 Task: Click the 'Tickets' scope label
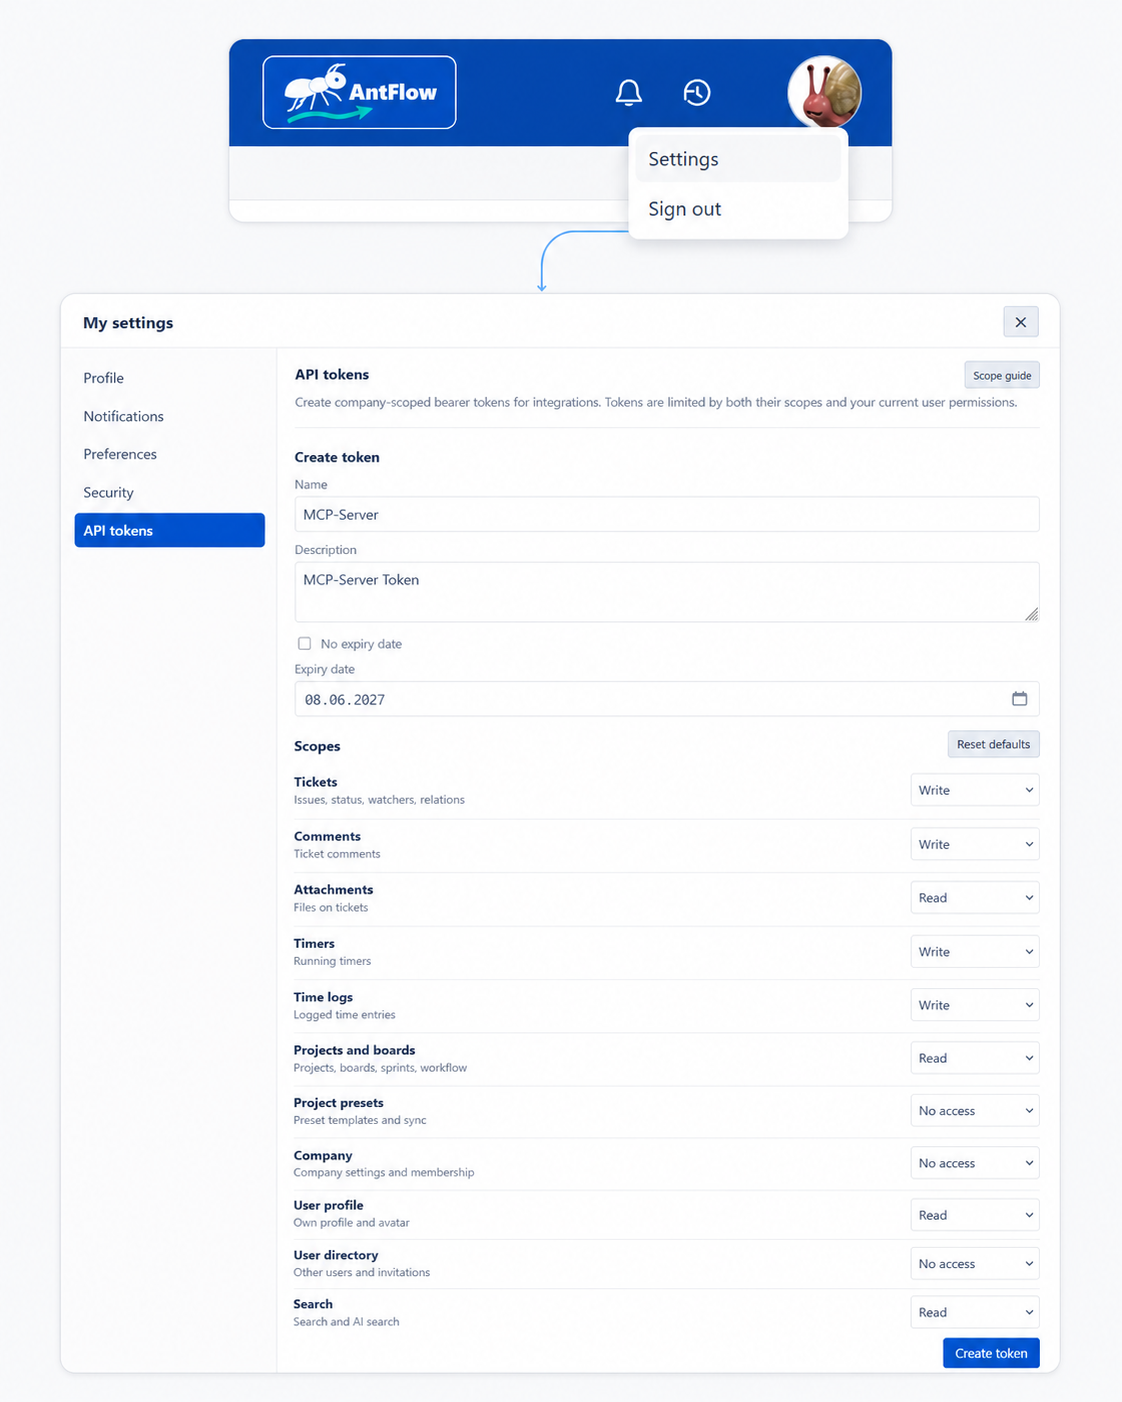tap(315, 782)
